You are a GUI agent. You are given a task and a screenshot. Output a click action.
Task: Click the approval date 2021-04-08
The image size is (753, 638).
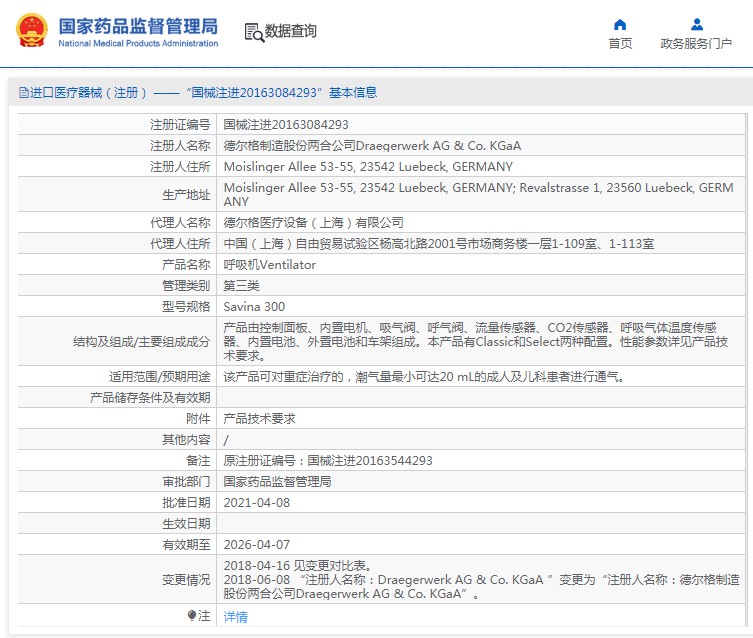coord(257,502)
